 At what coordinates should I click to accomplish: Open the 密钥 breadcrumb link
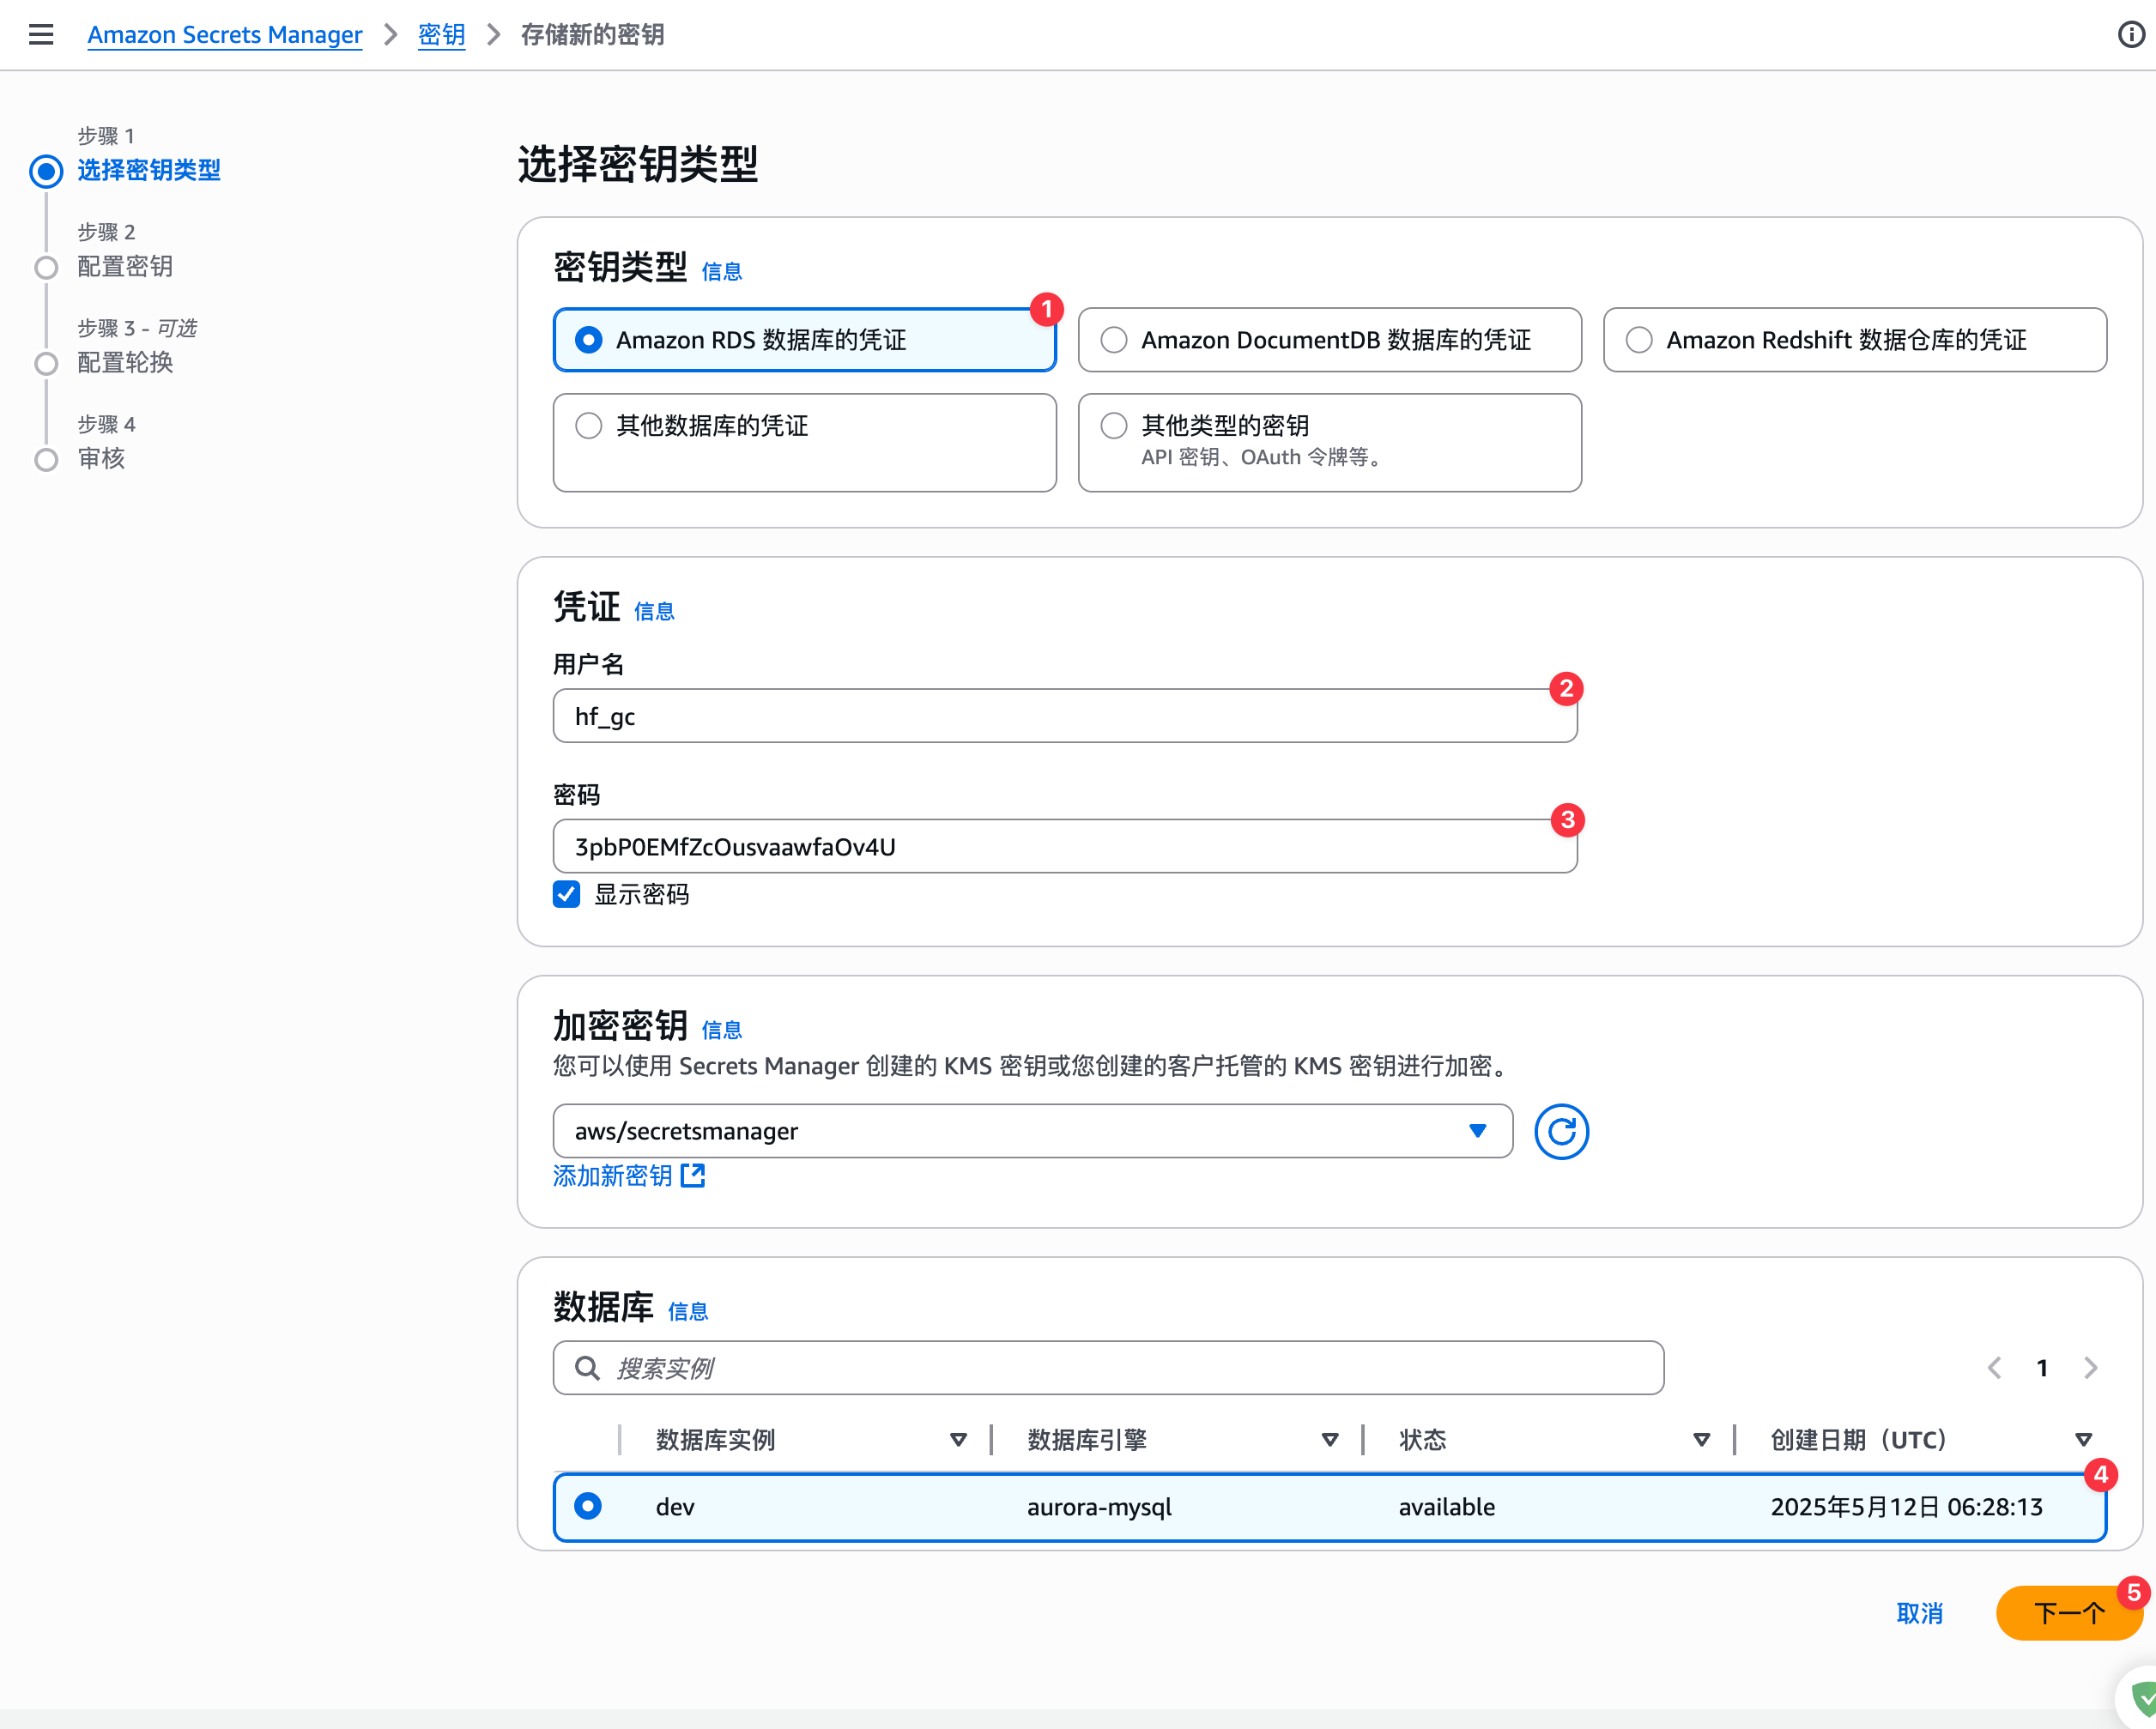(441, 35)
